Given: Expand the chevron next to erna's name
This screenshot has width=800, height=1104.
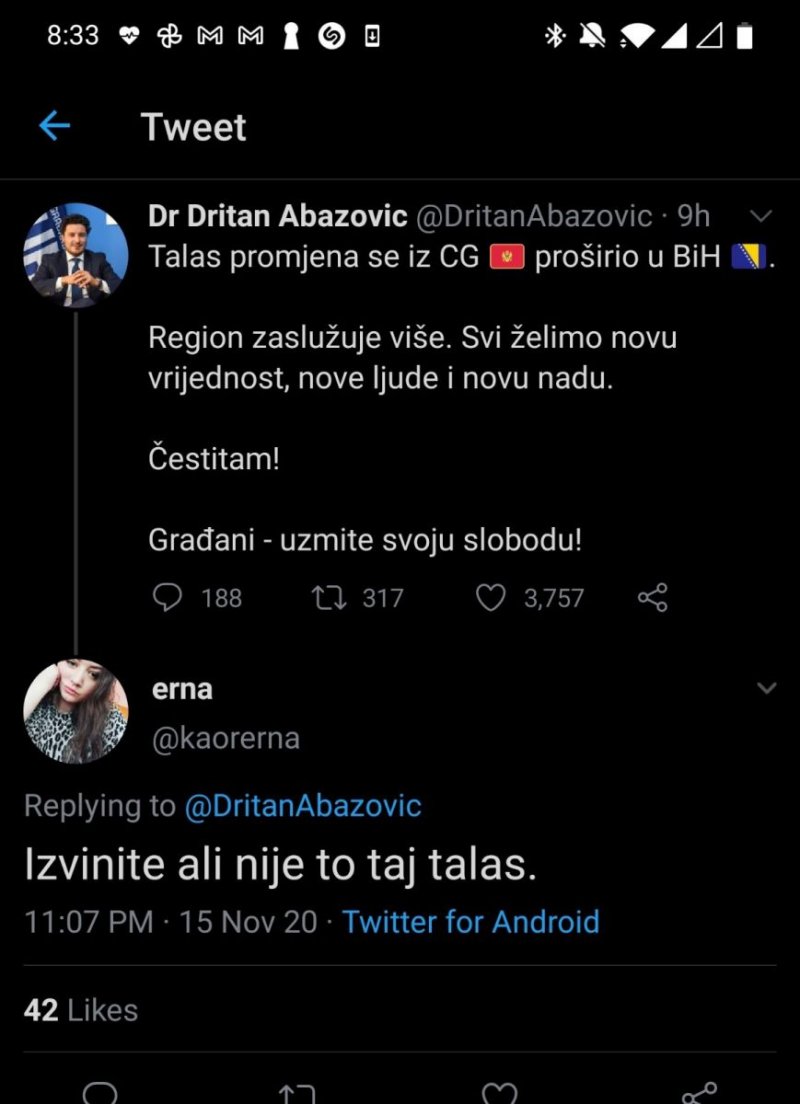Looking at the screenshot, I should click(766, 688).
